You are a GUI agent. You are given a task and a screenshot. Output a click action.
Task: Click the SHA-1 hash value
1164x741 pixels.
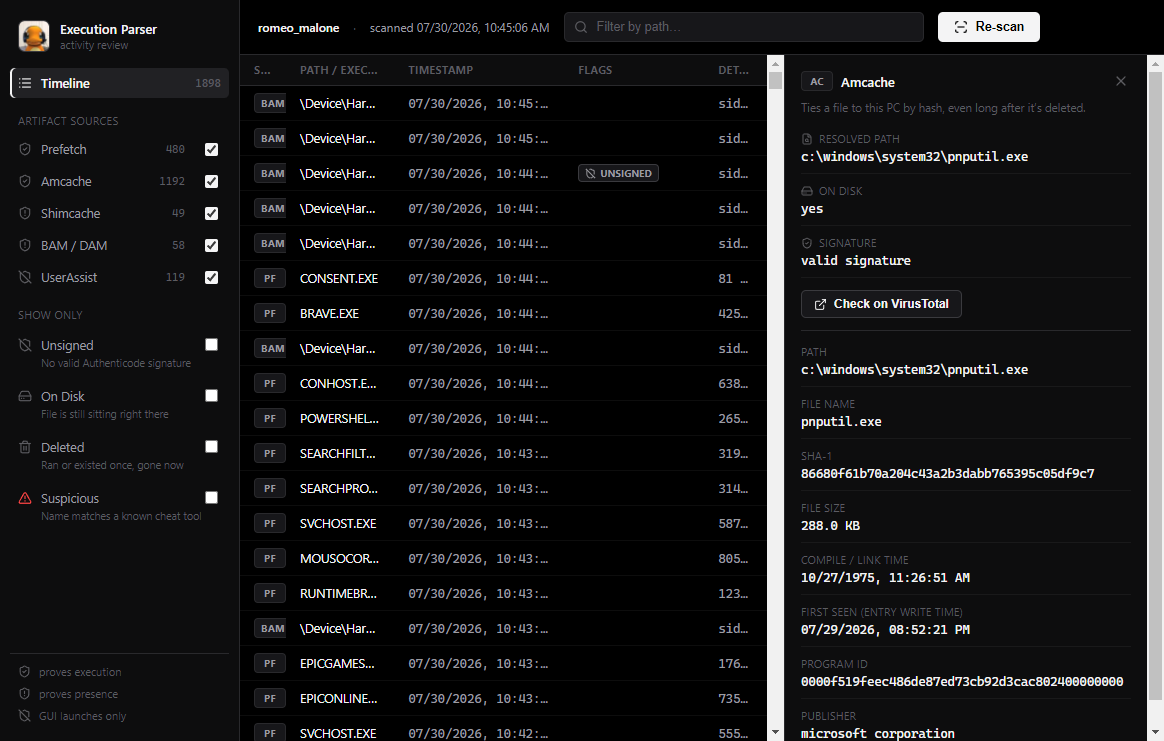click(947, 473)
